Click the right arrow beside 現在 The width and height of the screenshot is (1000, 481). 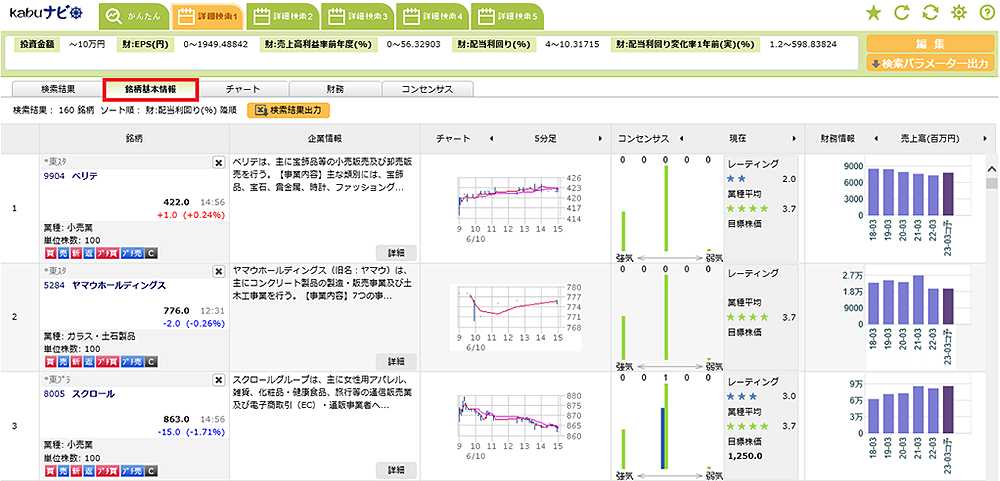pos(794,138)
